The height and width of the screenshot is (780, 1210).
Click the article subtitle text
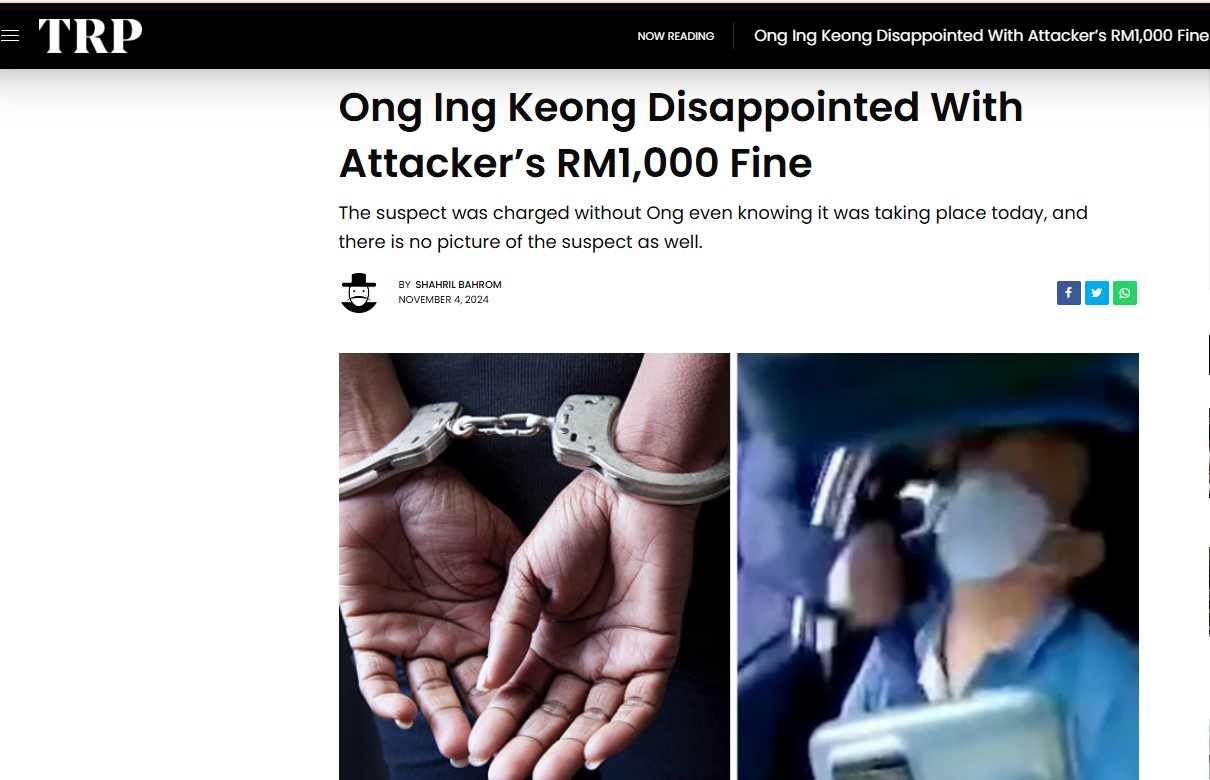point(713,227)
